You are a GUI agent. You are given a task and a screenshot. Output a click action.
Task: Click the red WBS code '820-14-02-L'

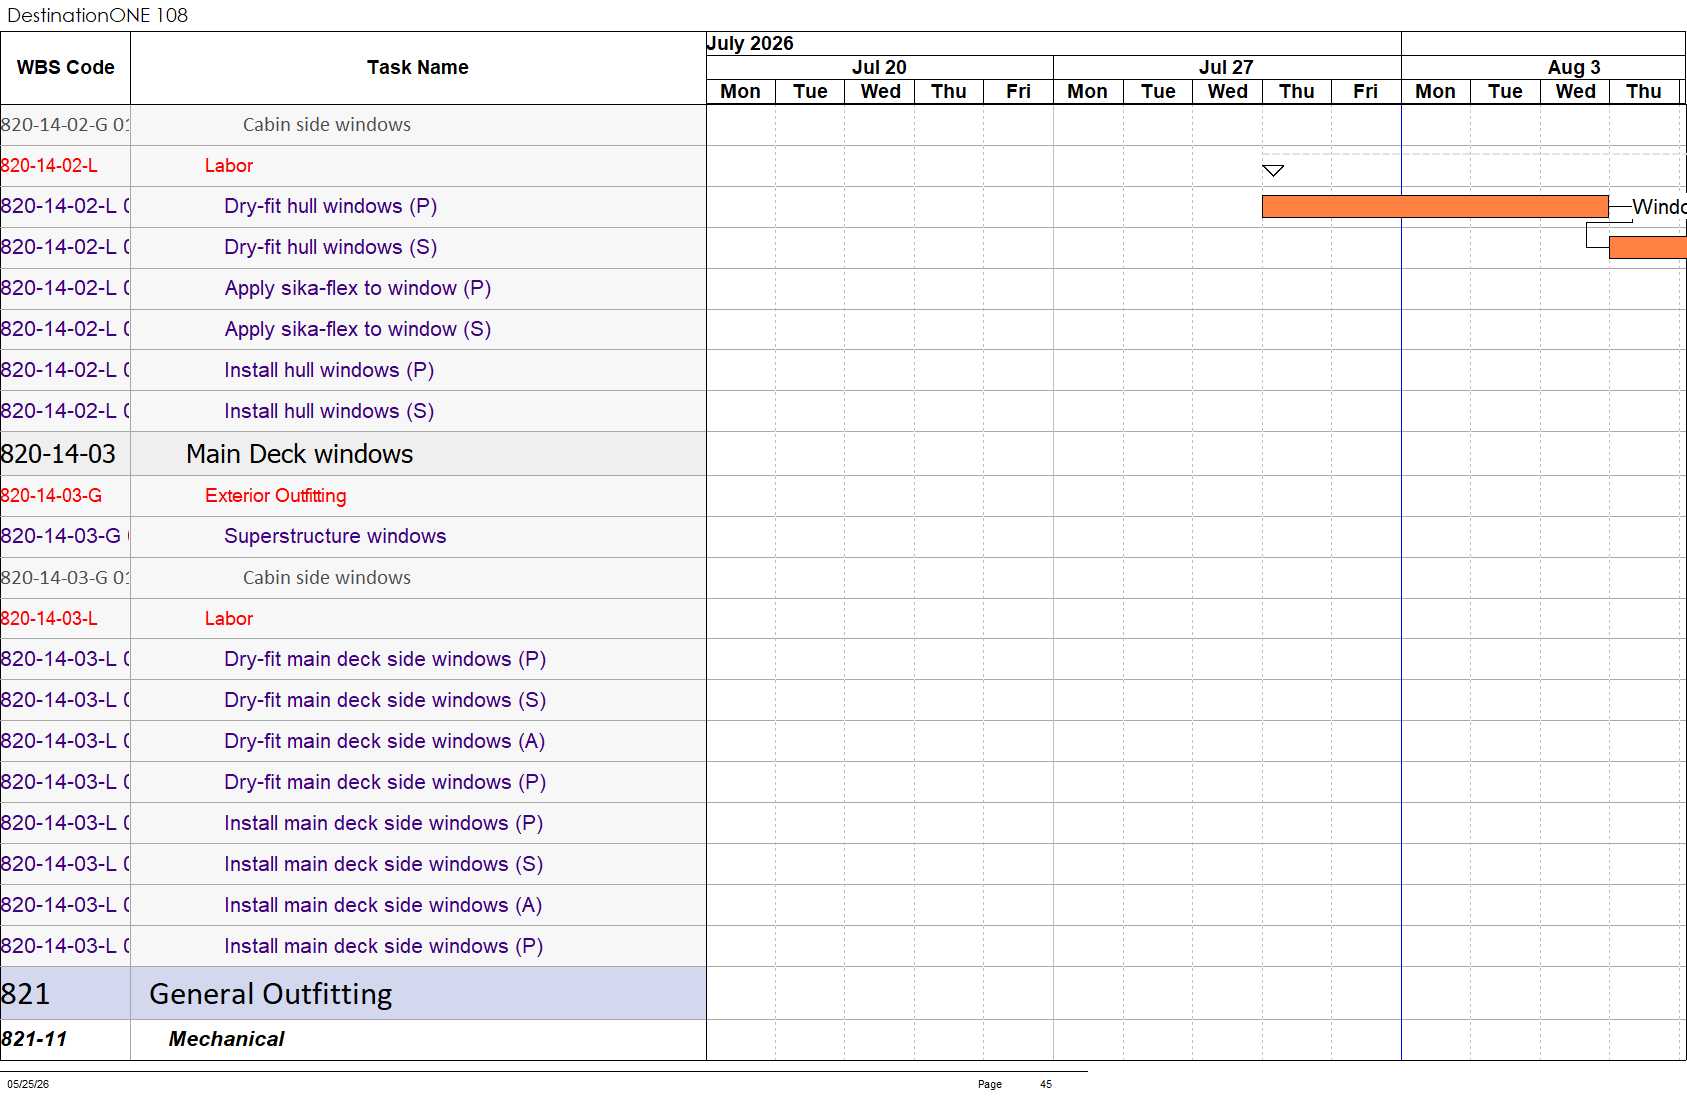(49, 166)
